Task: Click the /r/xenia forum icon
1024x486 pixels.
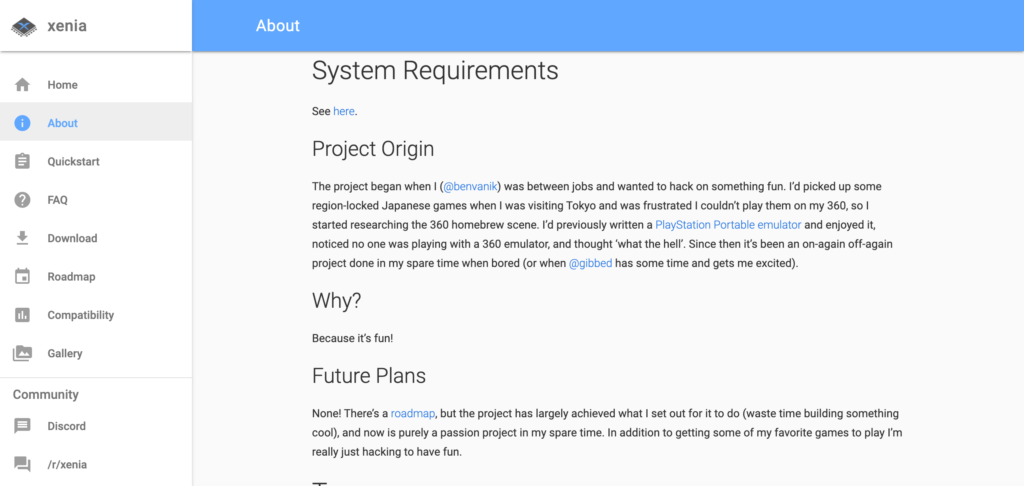Action: (x=22, y=464)
